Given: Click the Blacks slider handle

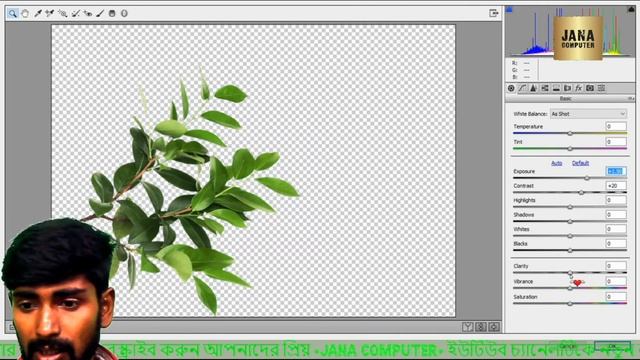Looking at the screenshot, I should (x=570, y=250).
